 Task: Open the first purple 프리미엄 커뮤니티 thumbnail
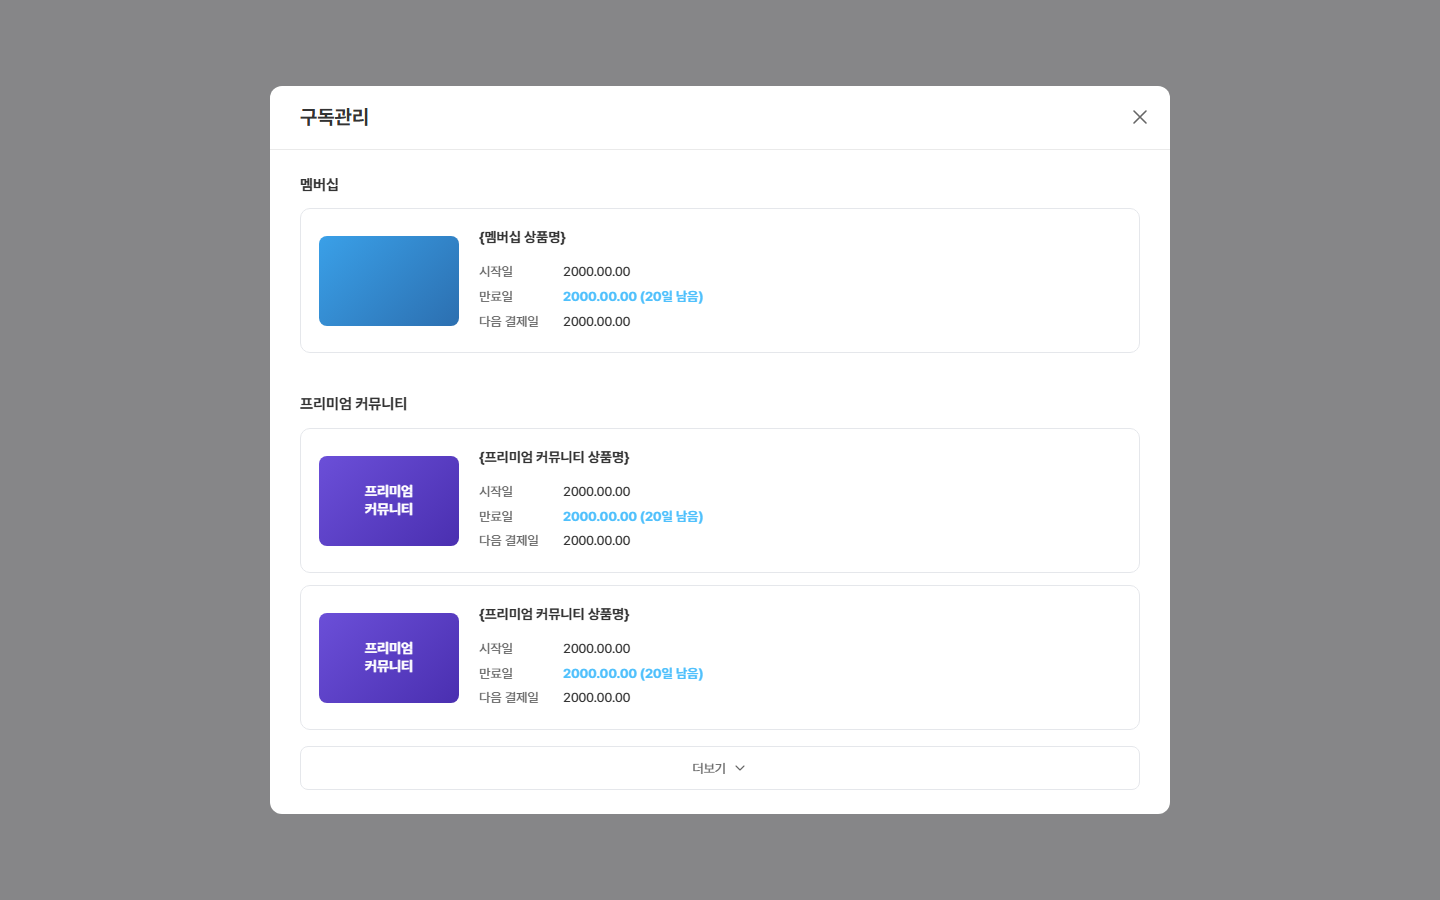(x=389, y=501)
